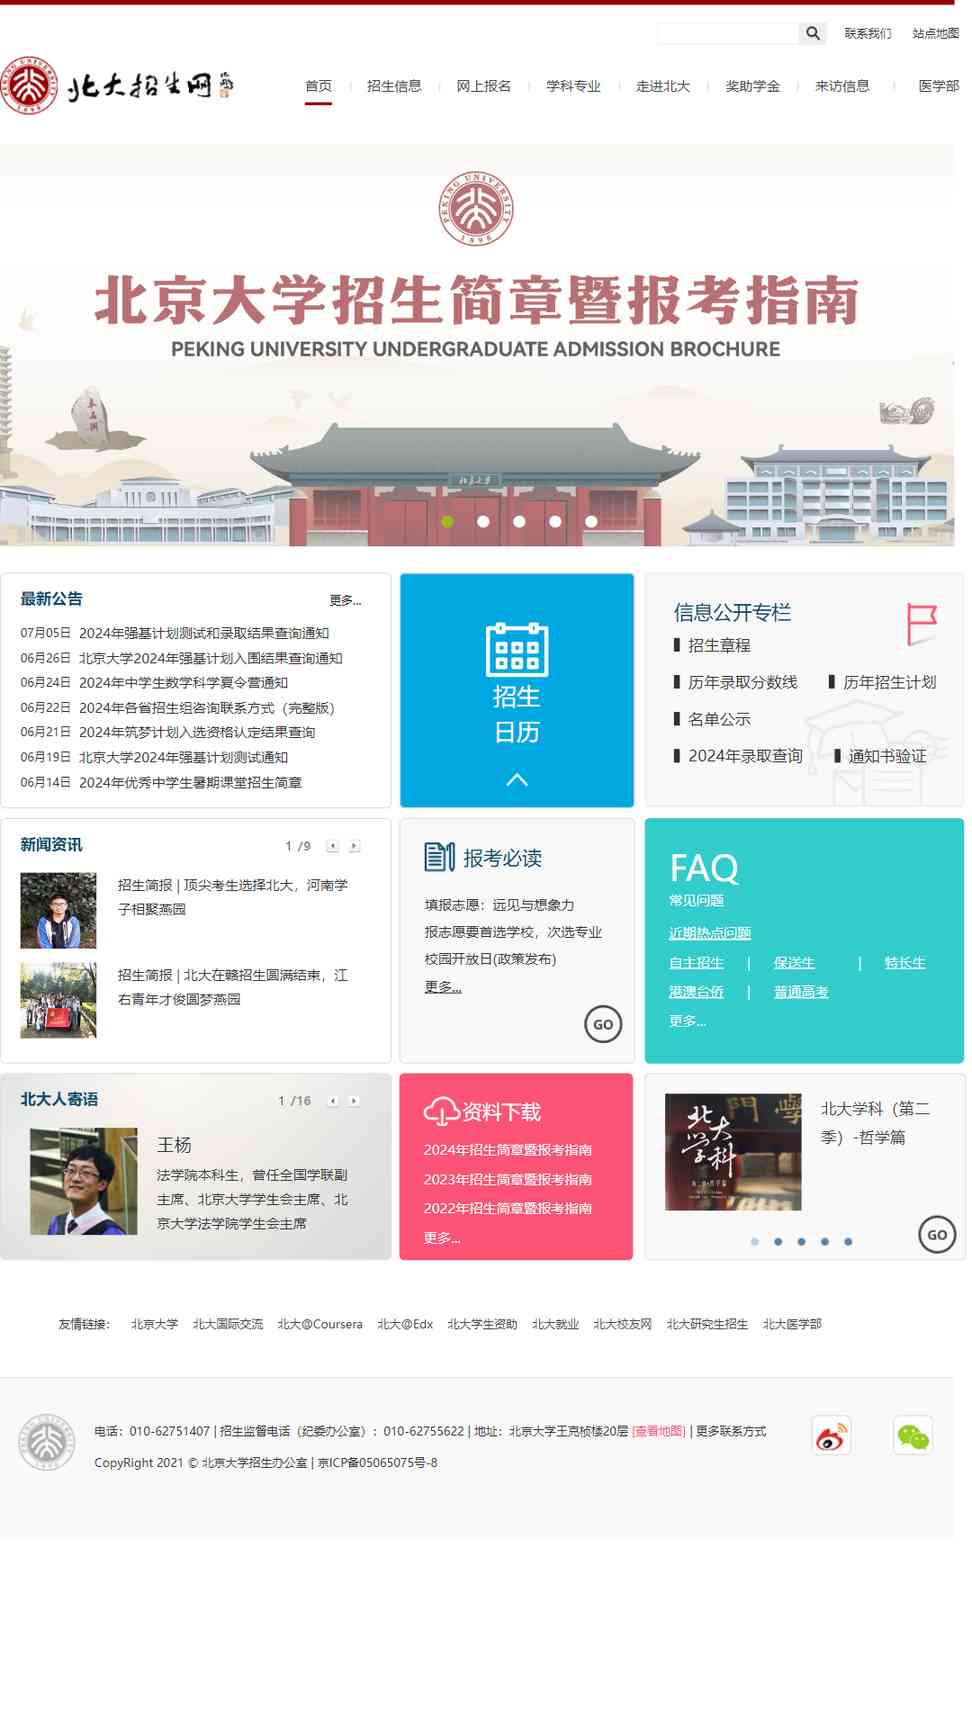Click 更多... under 报考必读
Screen dimensions: 972x1728
coord(443,987)
